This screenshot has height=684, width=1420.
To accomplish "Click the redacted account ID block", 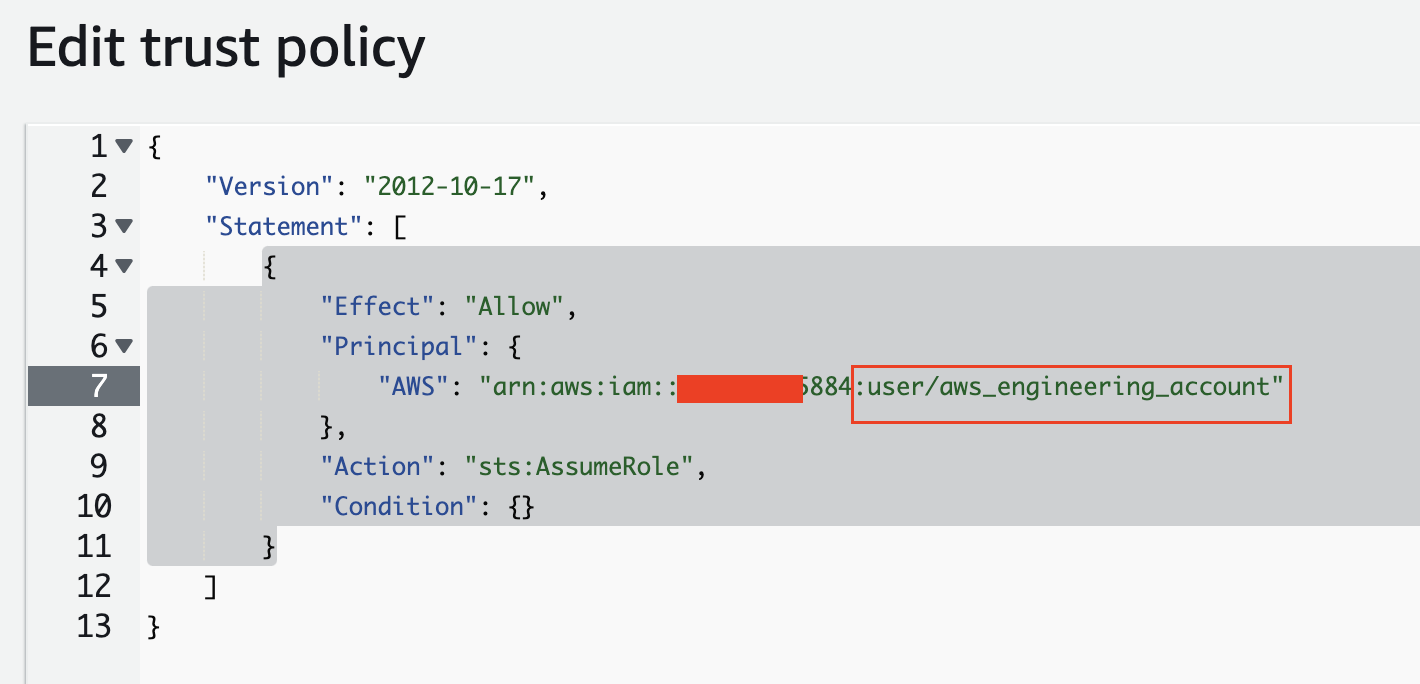I will click(740, 386).
